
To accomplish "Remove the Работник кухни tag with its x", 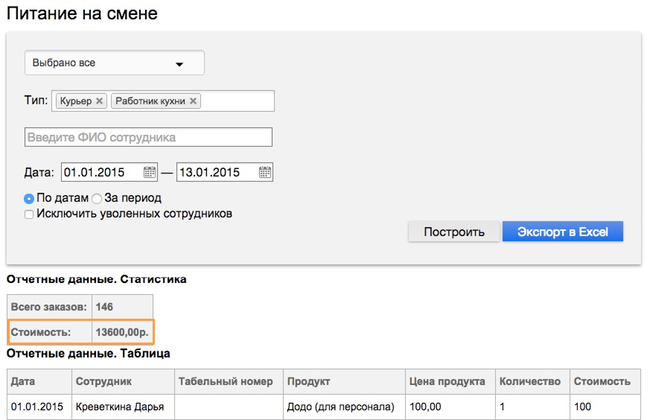I will coord(193,101).
